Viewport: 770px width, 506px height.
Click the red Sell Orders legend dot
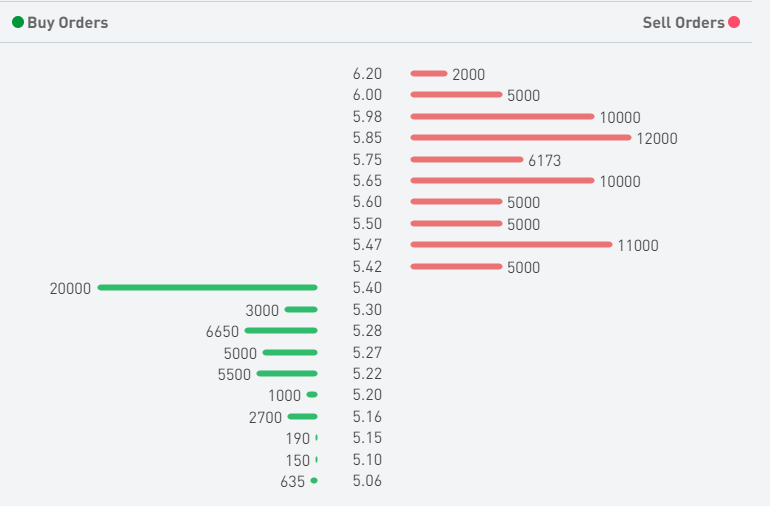point(734,22)
